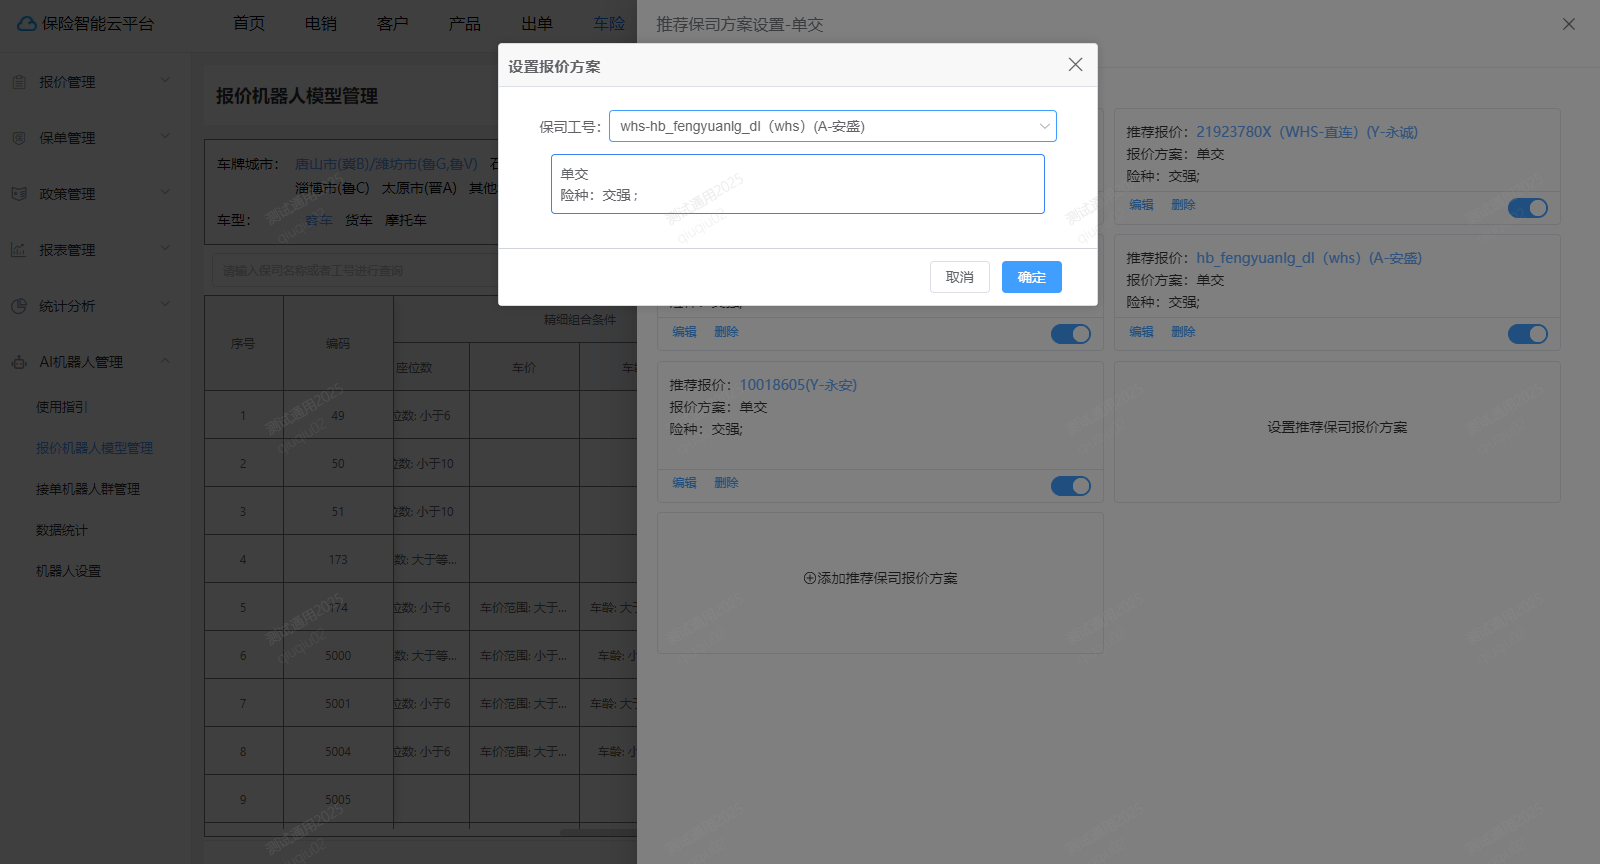The width and height of the screenshot is (1600, 864).
Task: Click 删除 on the 21923780X card
Action: (x=1184, y=205)
